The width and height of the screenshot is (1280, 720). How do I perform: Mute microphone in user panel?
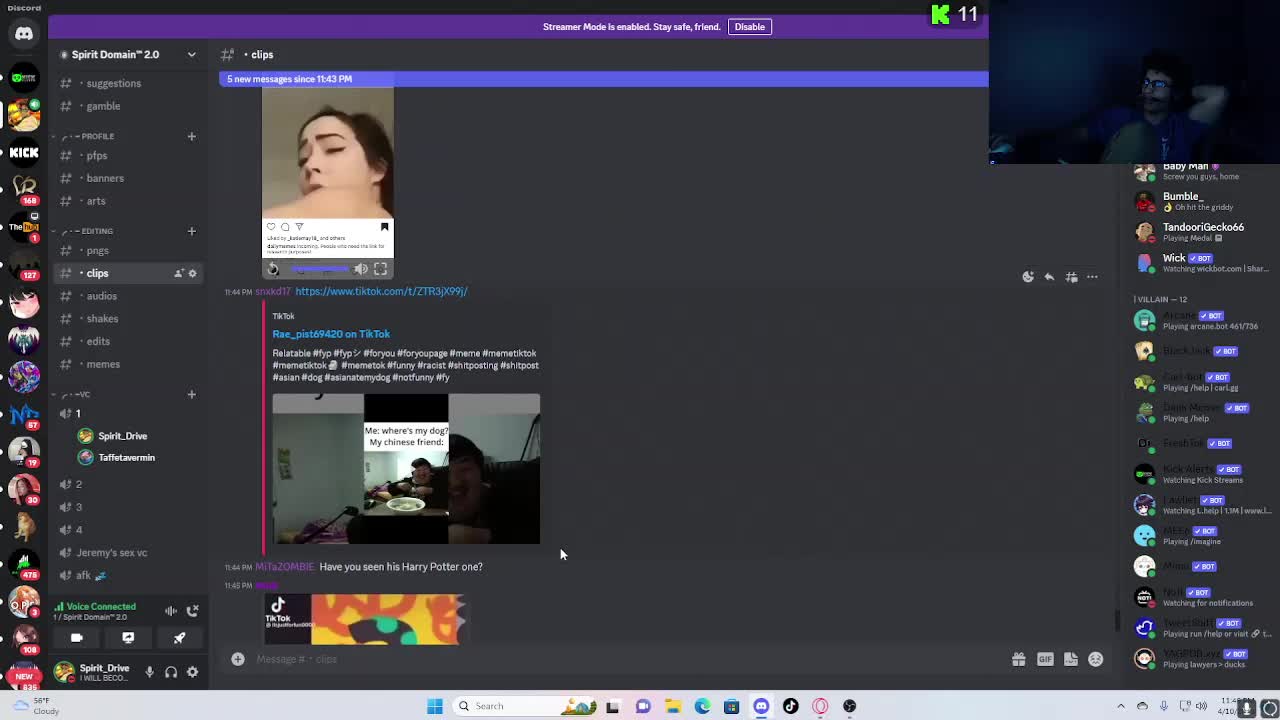click(x=150, y=672)
